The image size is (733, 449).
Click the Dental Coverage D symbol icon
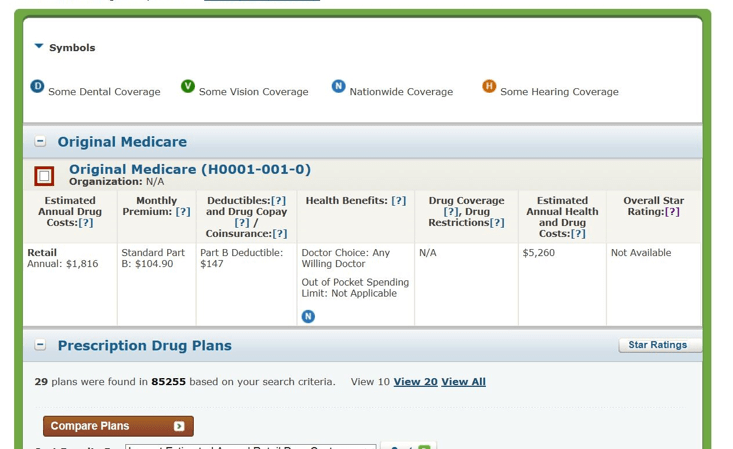click(x=37, y=87)
